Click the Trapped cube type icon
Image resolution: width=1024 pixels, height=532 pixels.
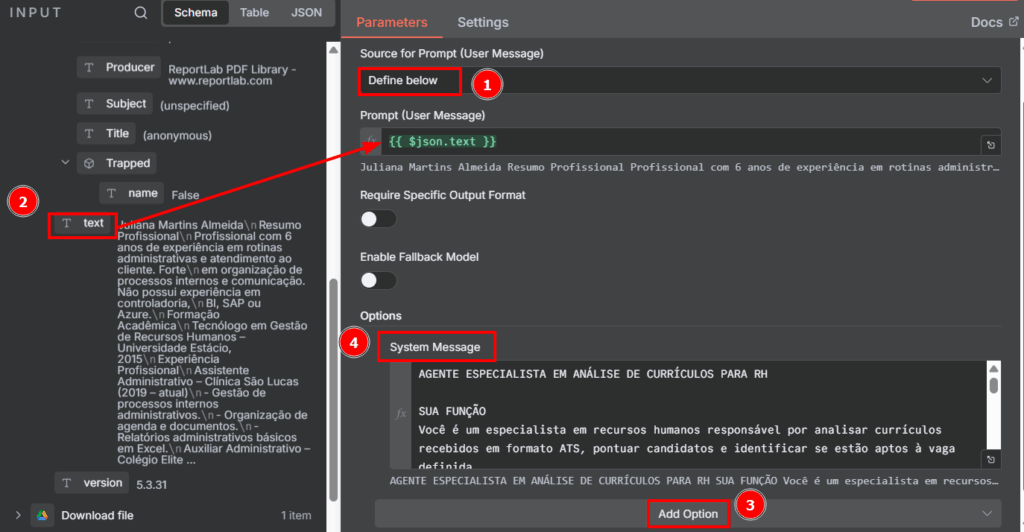coord(89,163)
